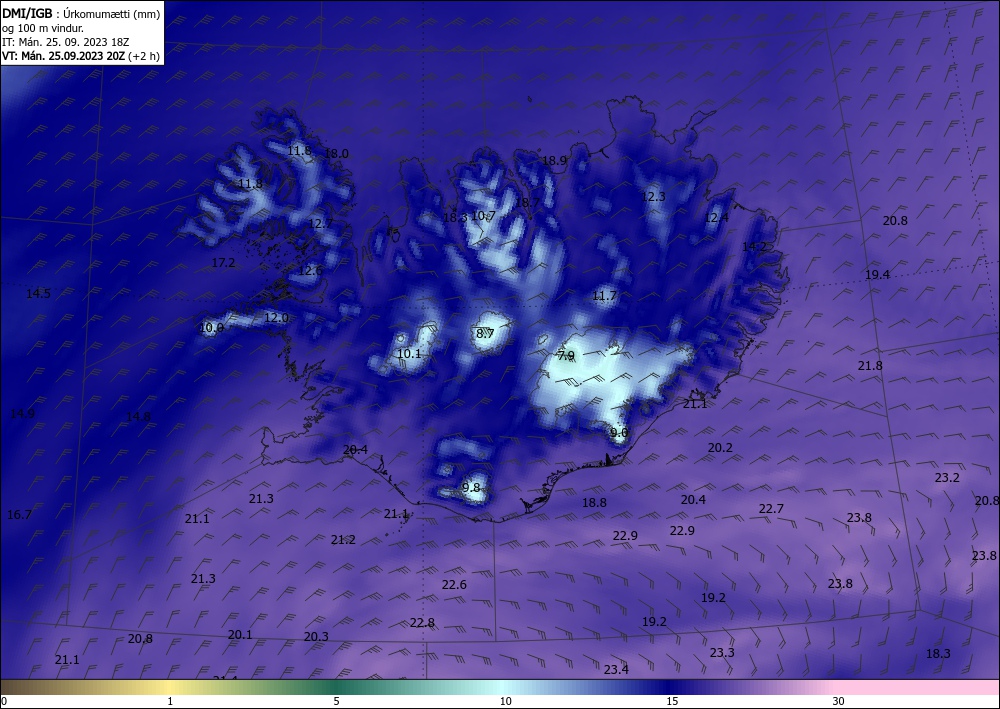The width and height of the screenshot is (1000, 709).
Task: Click the 12.7 map value
Action: pos(321,224)
